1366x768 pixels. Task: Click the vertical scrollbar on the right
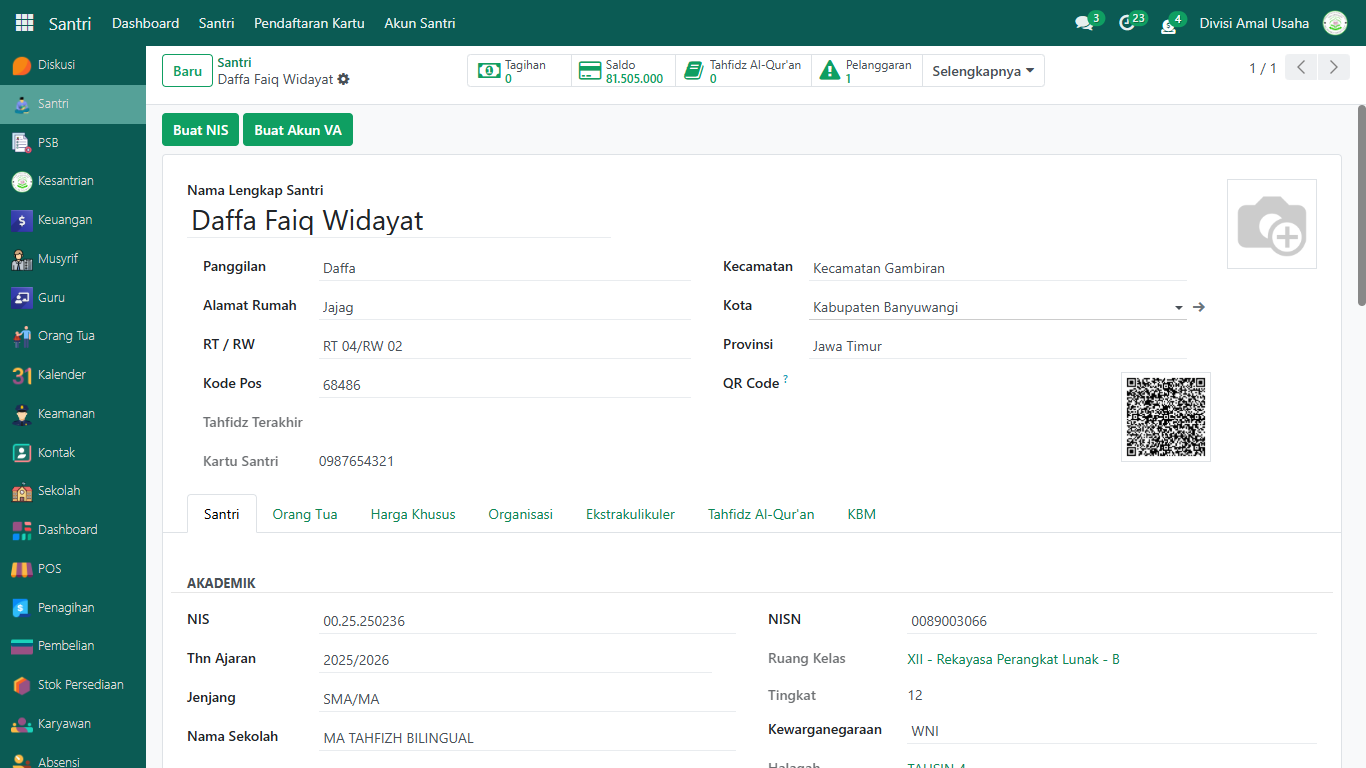(1361, 205)
